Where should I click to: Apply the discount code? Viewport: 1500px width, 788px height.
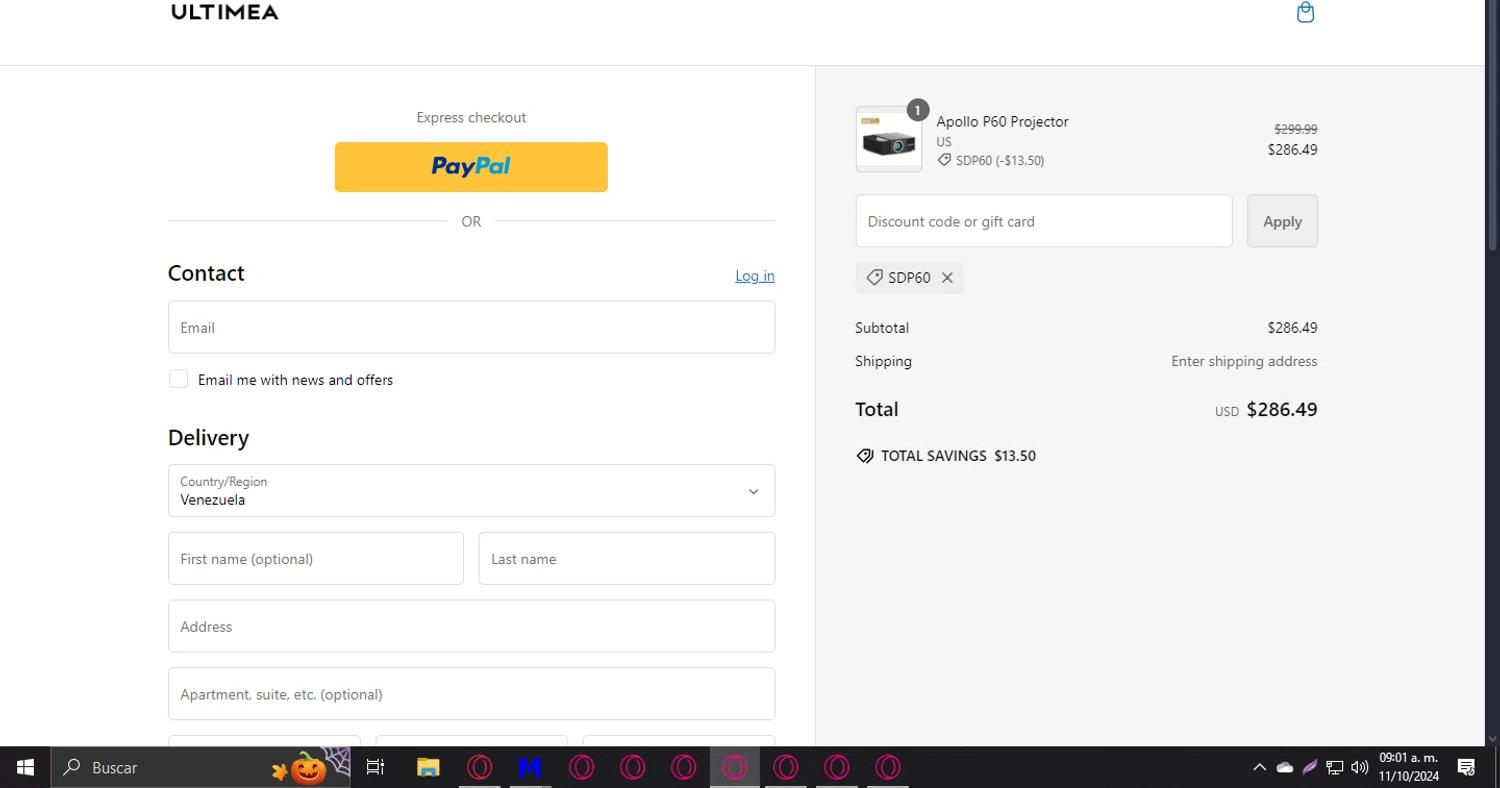[x=1282, y=221]
